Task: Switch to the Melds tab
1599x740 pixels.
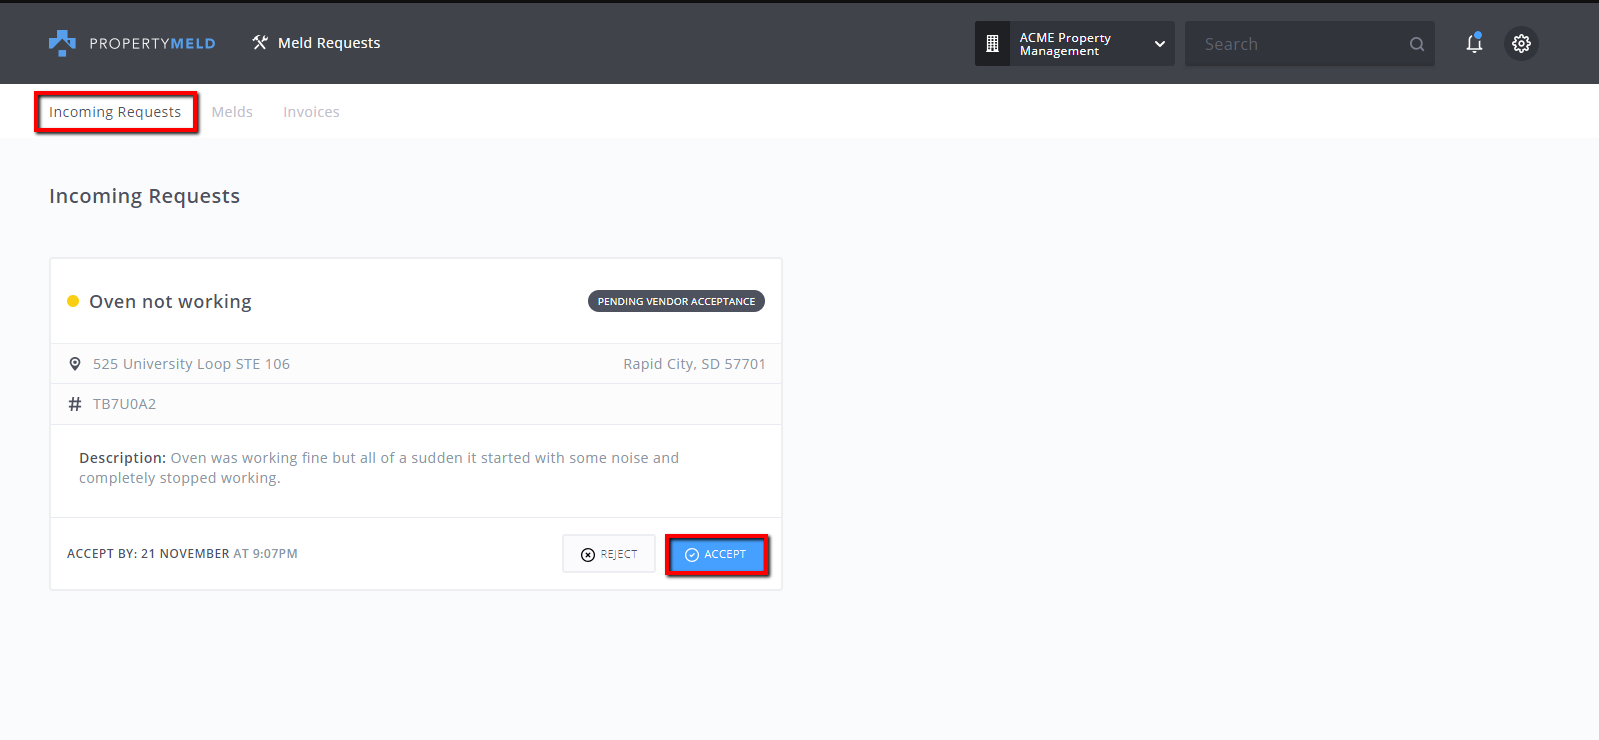Action: (232, 112)
